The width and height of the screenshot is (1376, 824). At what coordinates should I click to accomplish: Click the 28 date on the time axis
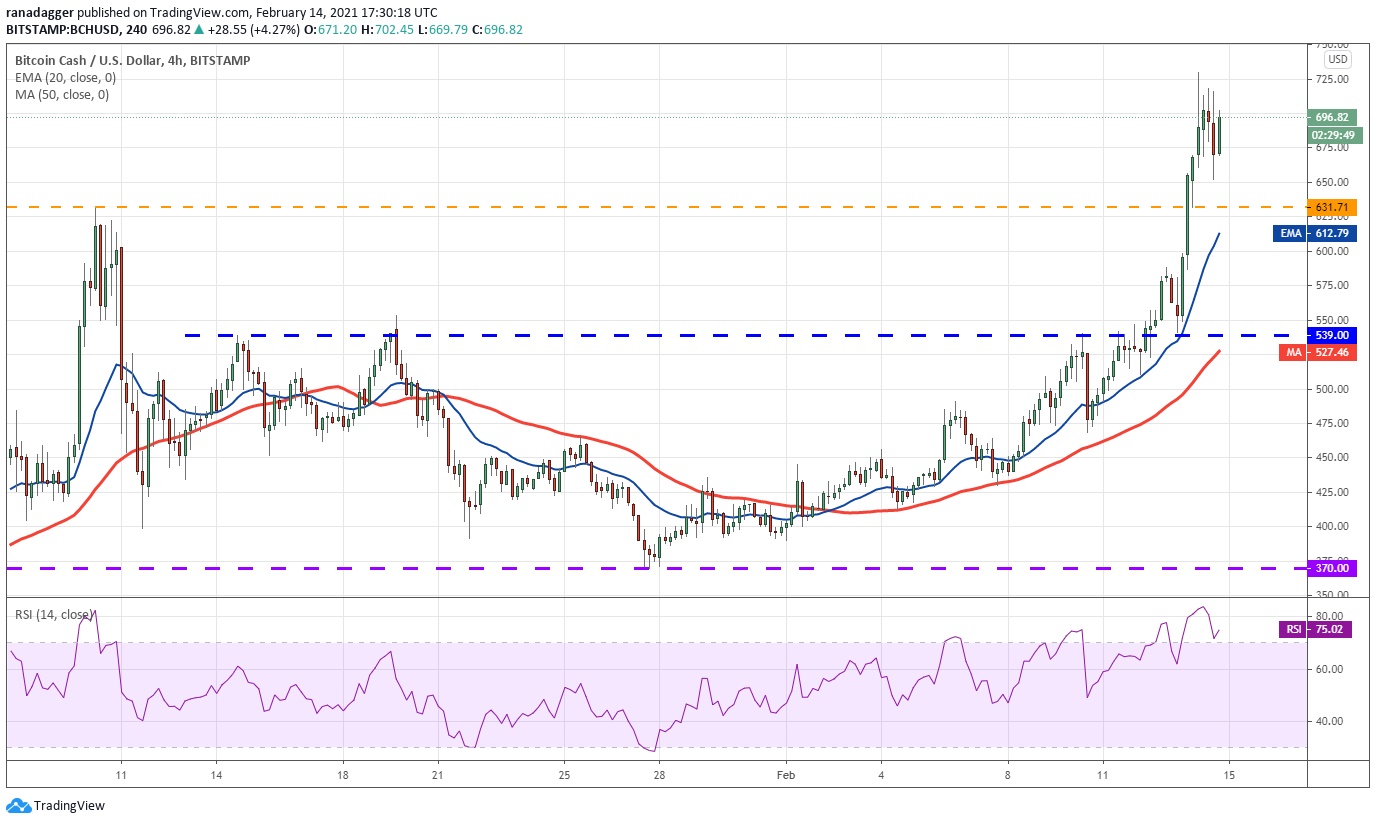[659, 775]
